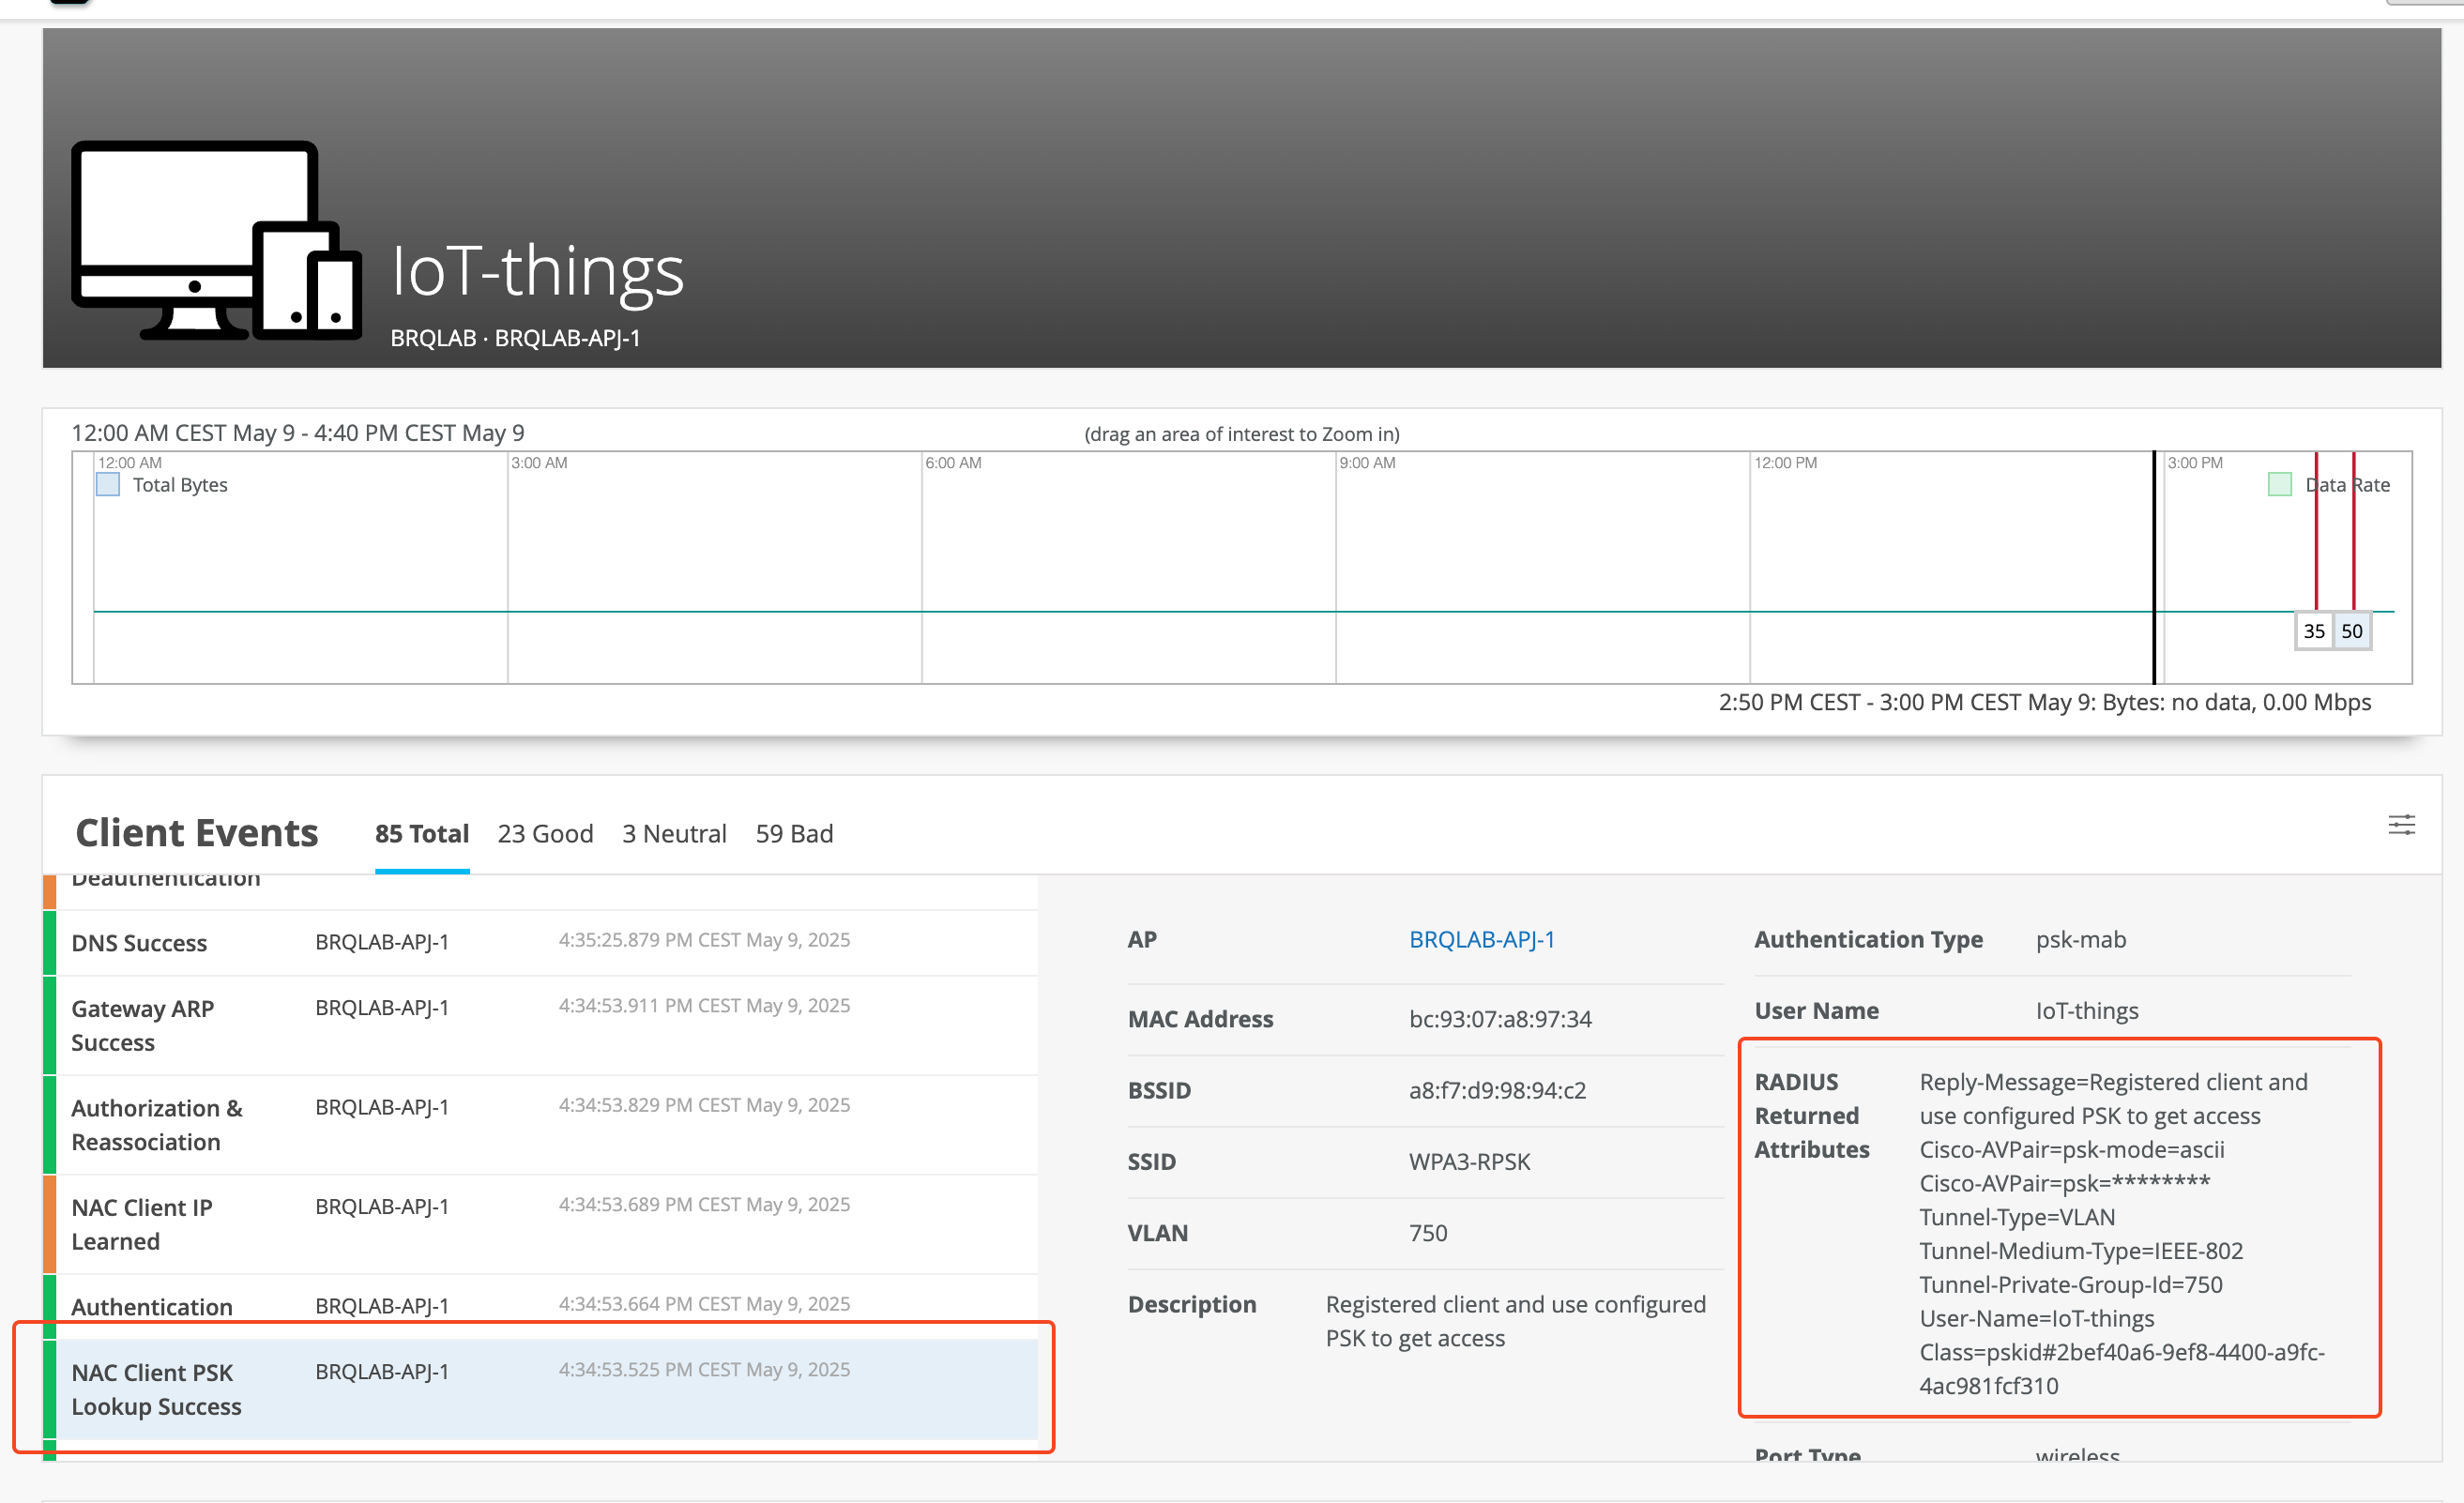Switch to the 23 Good events tab

tap(545, 833)
